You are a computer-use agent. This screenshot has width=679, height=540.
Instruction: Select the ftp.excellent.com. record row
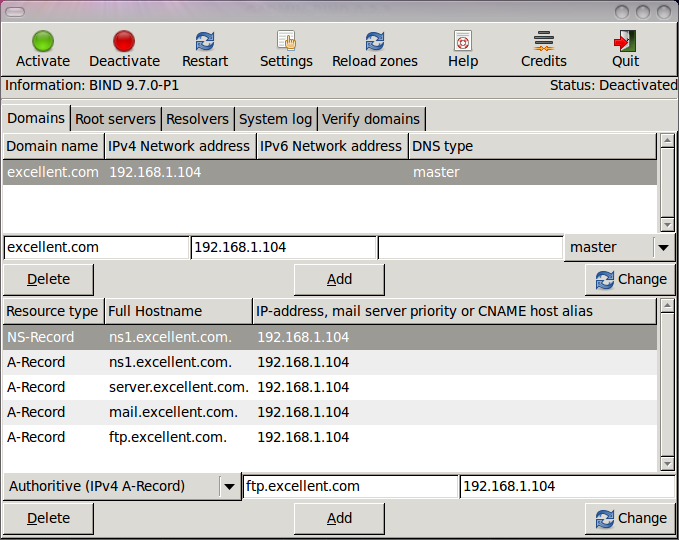click(x=330, y=437)
